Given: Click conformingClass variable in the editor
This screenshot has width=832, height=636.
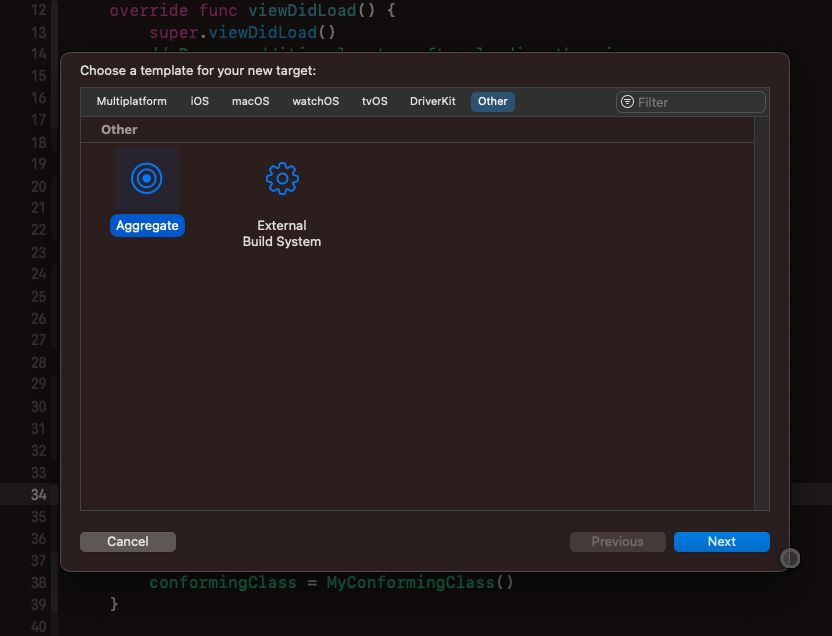Looking at the screenshot, I should tap(223, 582).
